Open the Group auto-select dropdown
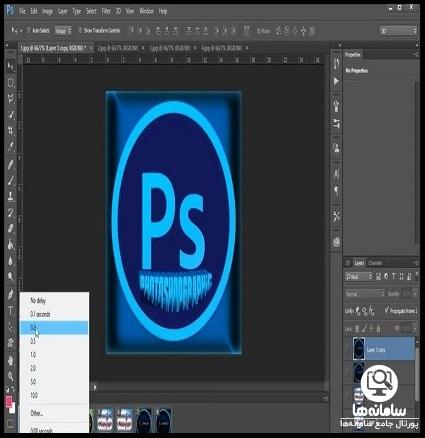Viewport: 425px width, 438px height. click(x=63, y=31)
